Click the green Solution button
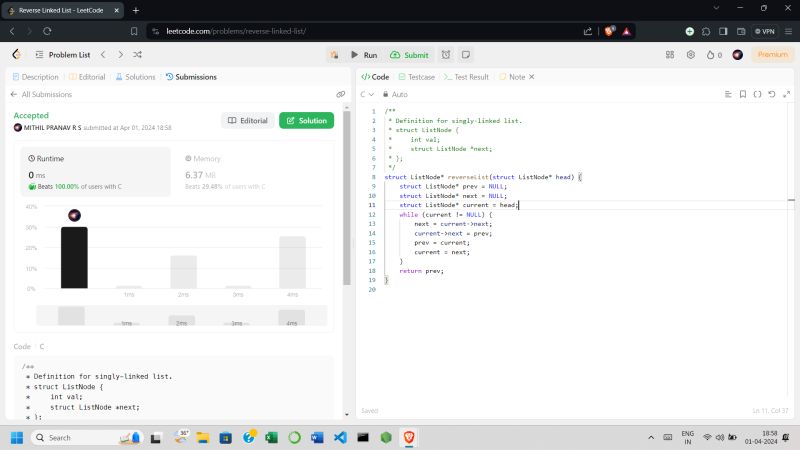 pyautogui.click(x=306, y=120)
